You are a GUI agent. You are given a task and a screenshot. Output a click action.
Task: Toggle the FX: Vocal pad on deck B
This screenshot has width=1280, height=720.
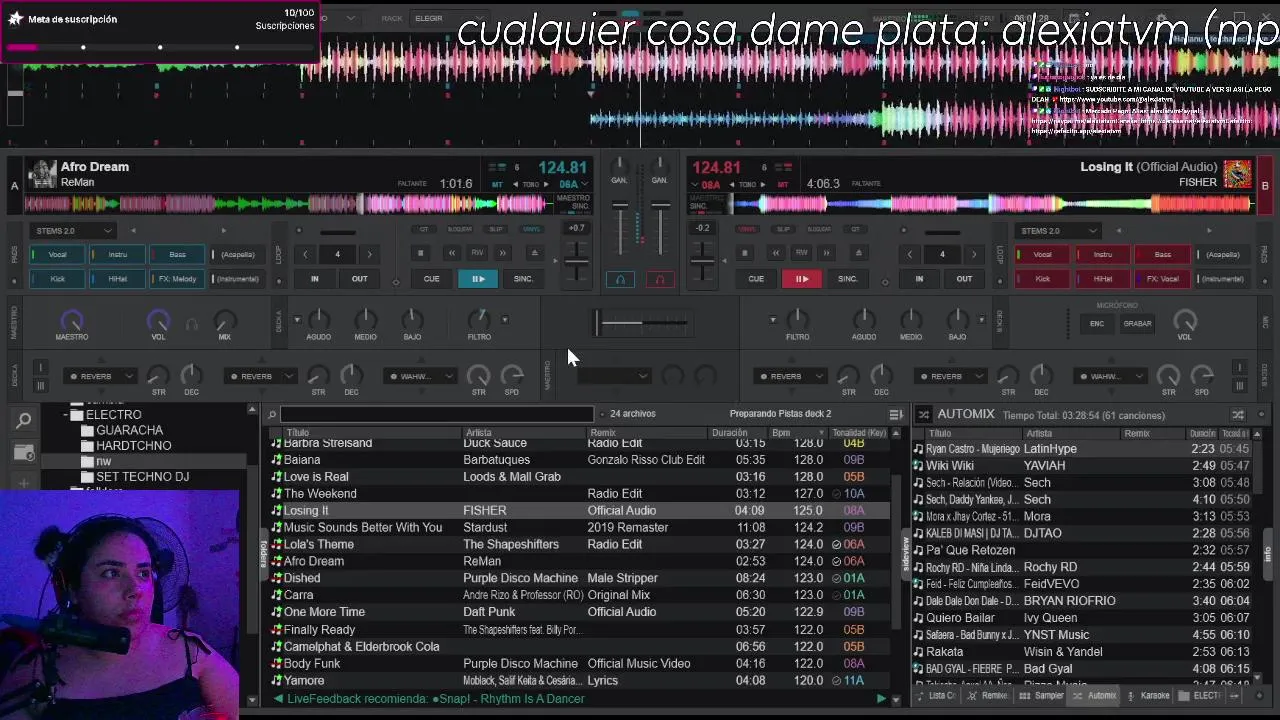1162,279
